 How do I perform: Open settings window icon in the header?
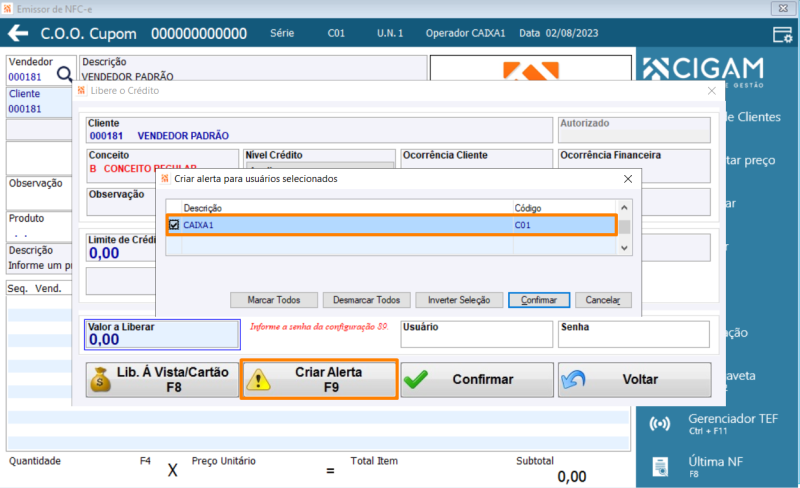click(x=782, y=34)
